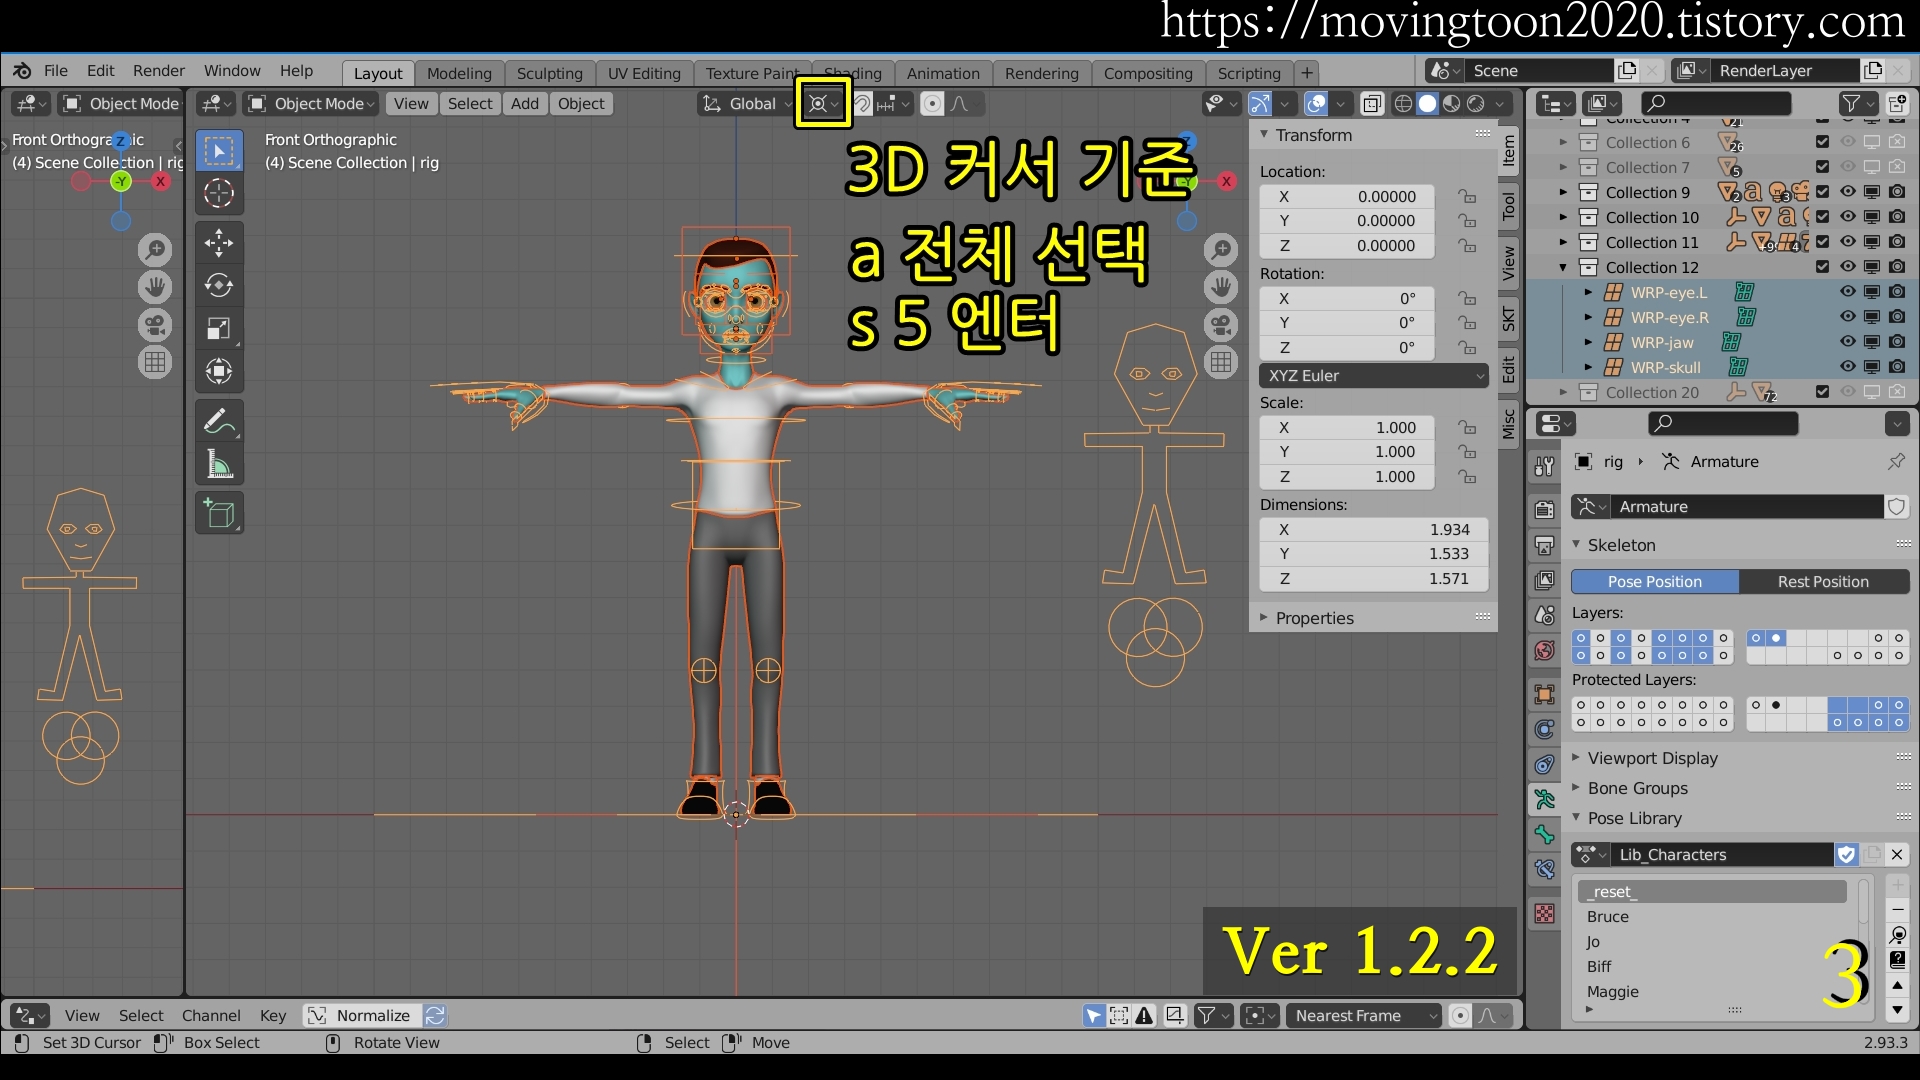Viewport: 1920px width, 1080px height.
Task: Select the 3D Cursor tool
Action: point(219,194)
